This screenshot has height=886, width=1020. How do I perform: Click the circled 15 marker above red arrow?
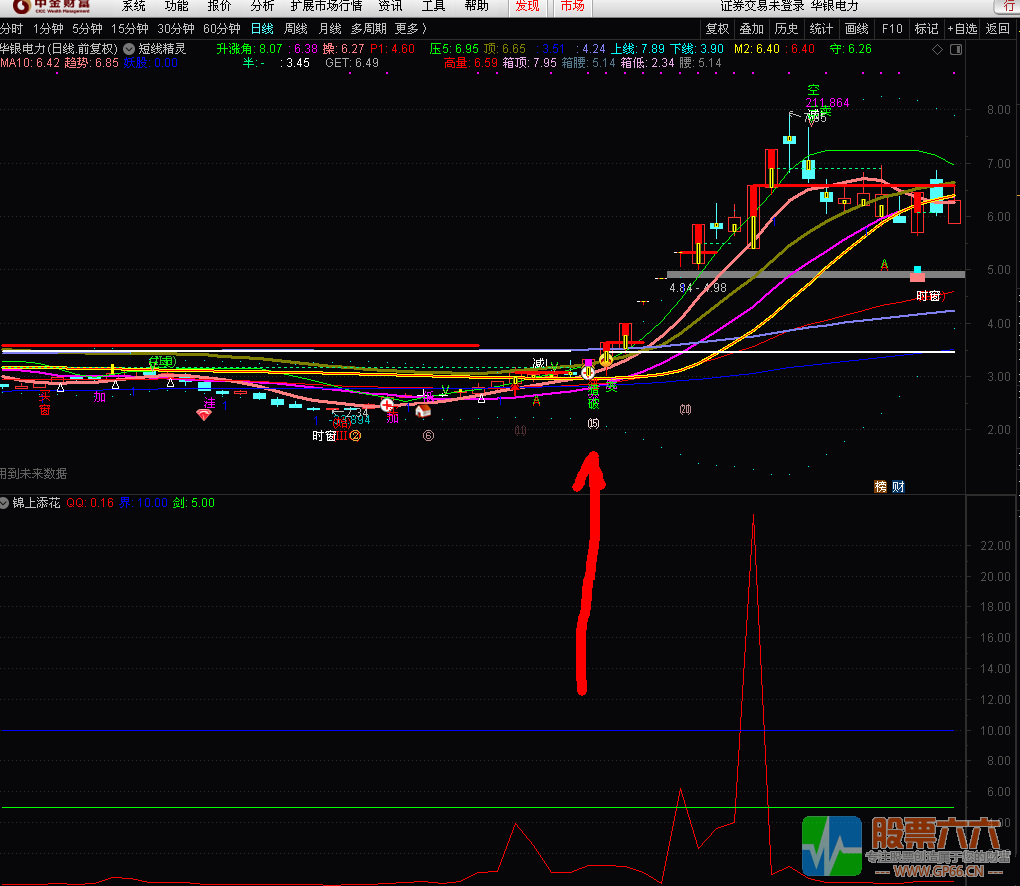click(593, 423)
